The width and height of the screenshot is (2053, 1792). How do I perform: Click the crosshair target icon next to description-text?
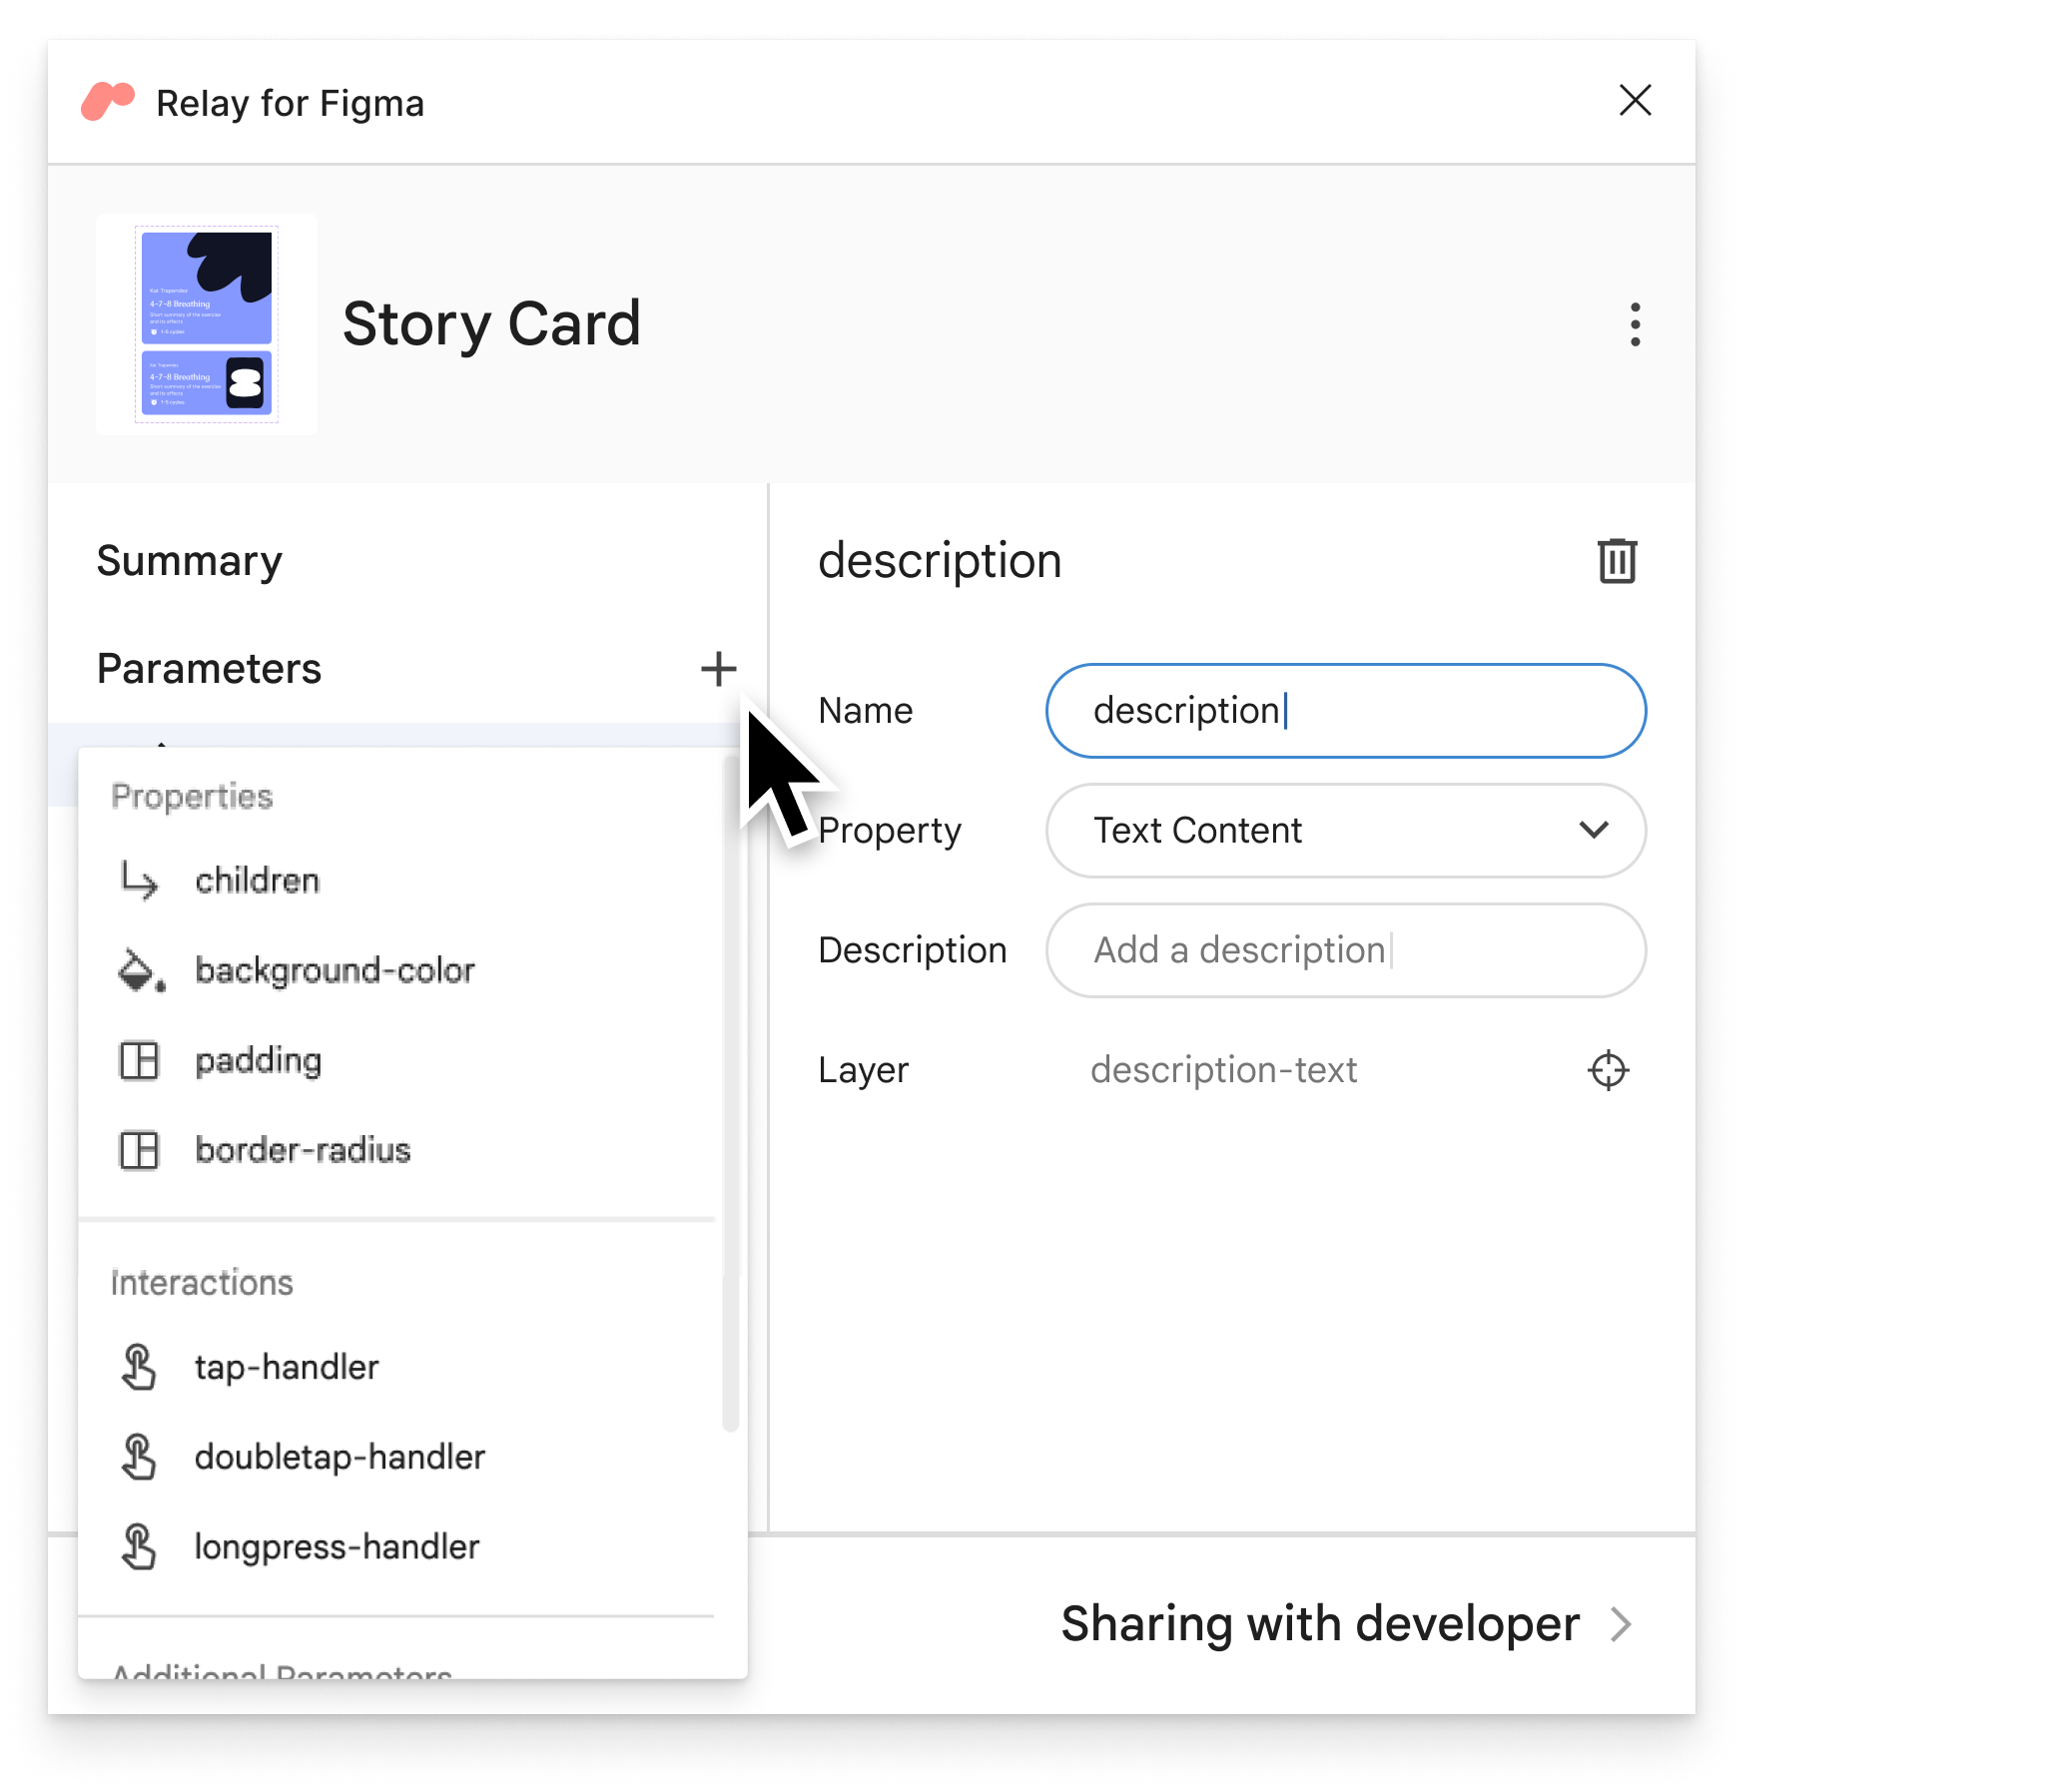pyautogui.click(x=1608, y=1066)
